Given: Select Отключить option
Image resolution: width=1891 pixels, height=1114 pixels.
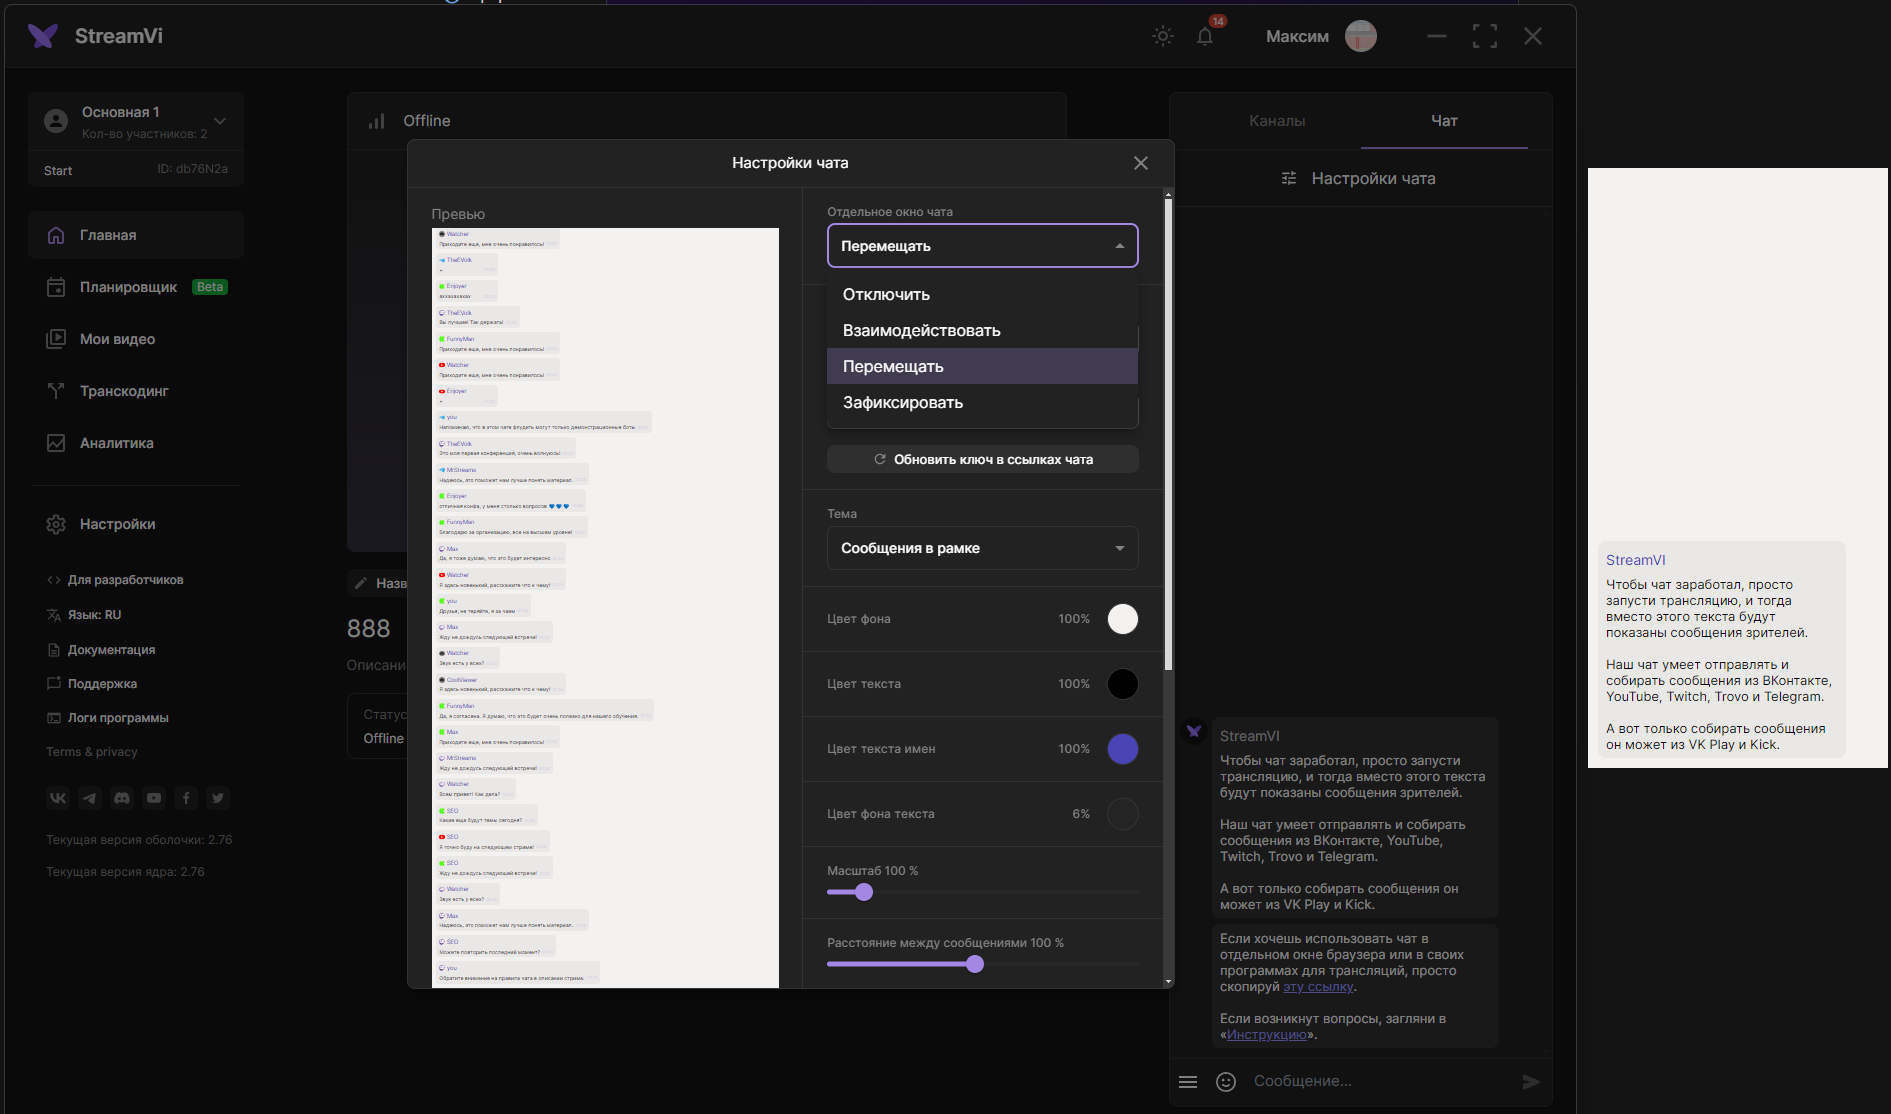Looking at the screenshot, I should tap(983, 295).
